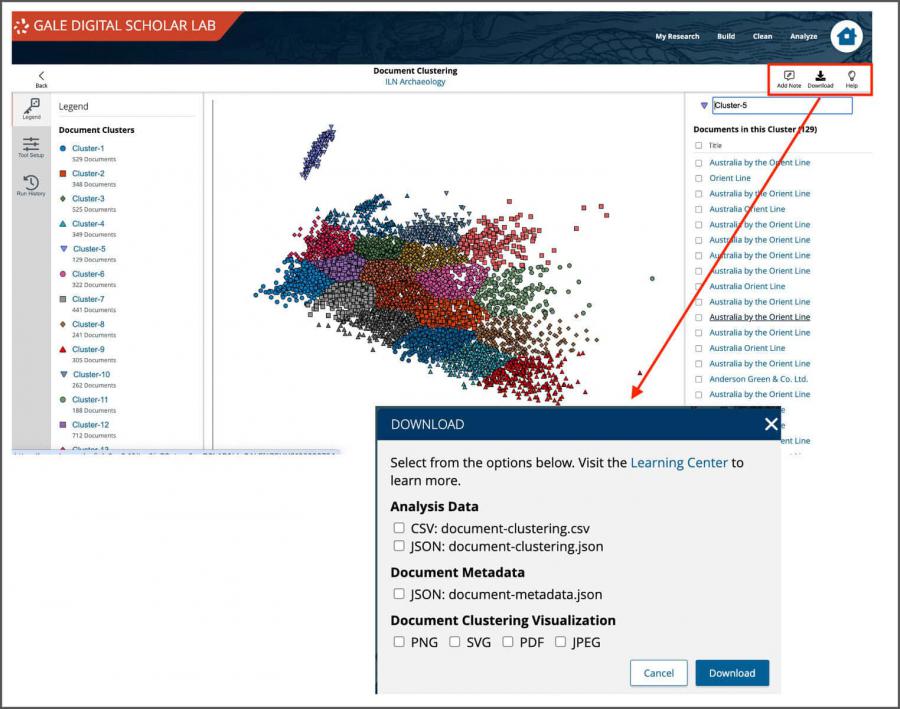Go home via the house icon
Viewport: 900px width, 709px height.
pos(845,36)
